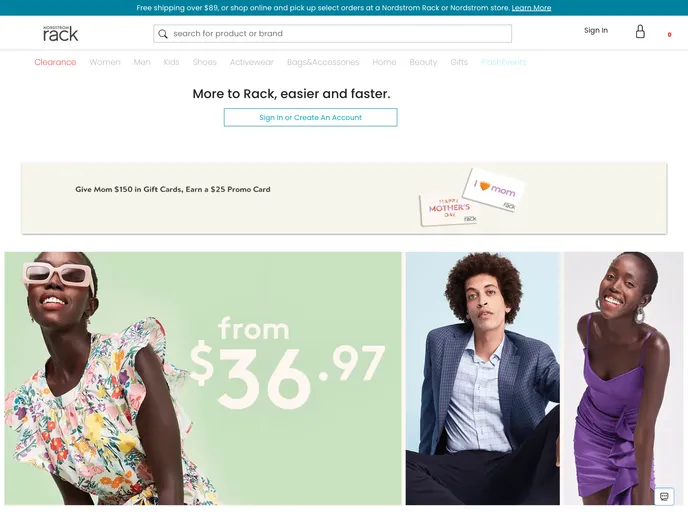688x512 pixels.
Task: Follow the Learn More shipping link
Action: click(x=531, y=8)
